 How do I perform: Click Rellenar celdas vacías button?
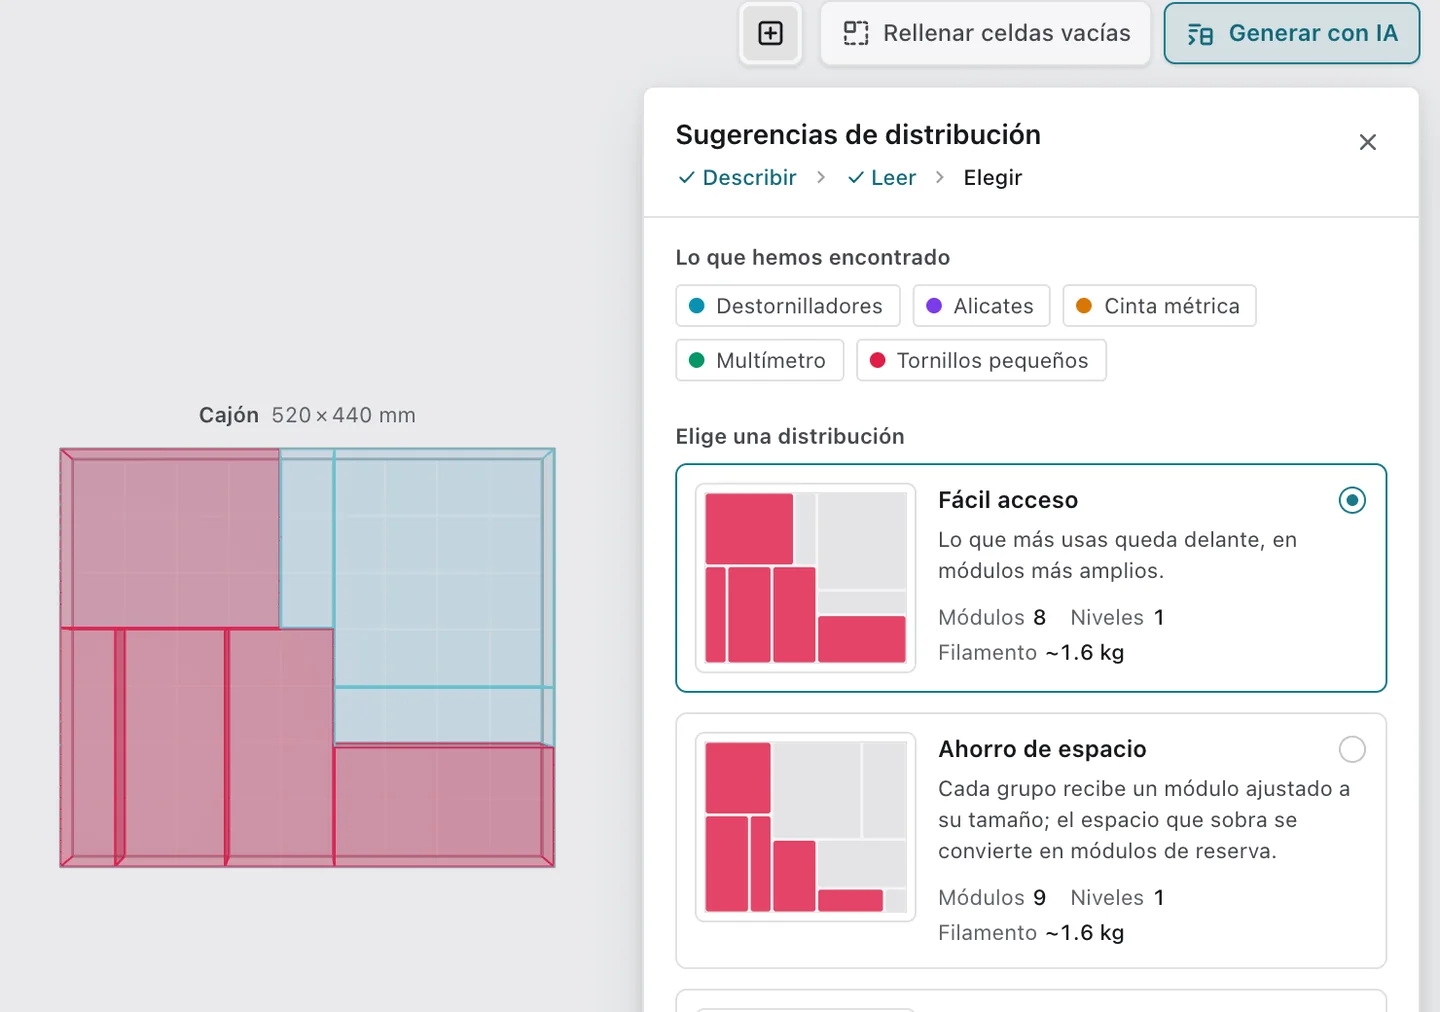coord(985,33)
